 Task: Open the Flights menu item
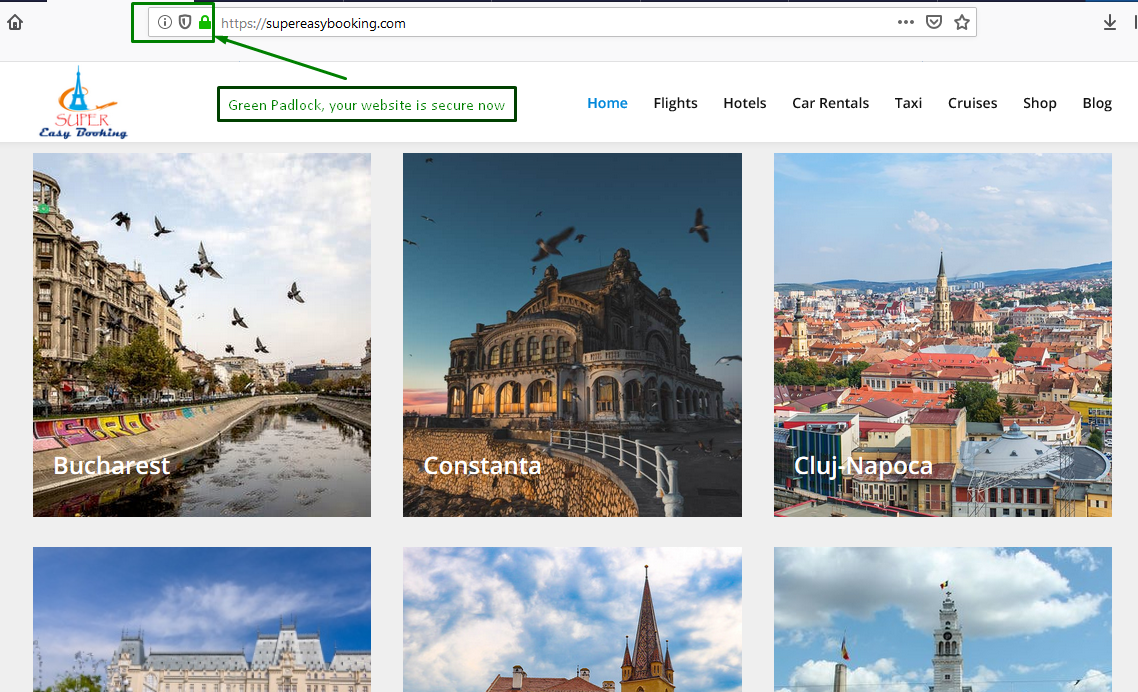click(x=675, y=103)
